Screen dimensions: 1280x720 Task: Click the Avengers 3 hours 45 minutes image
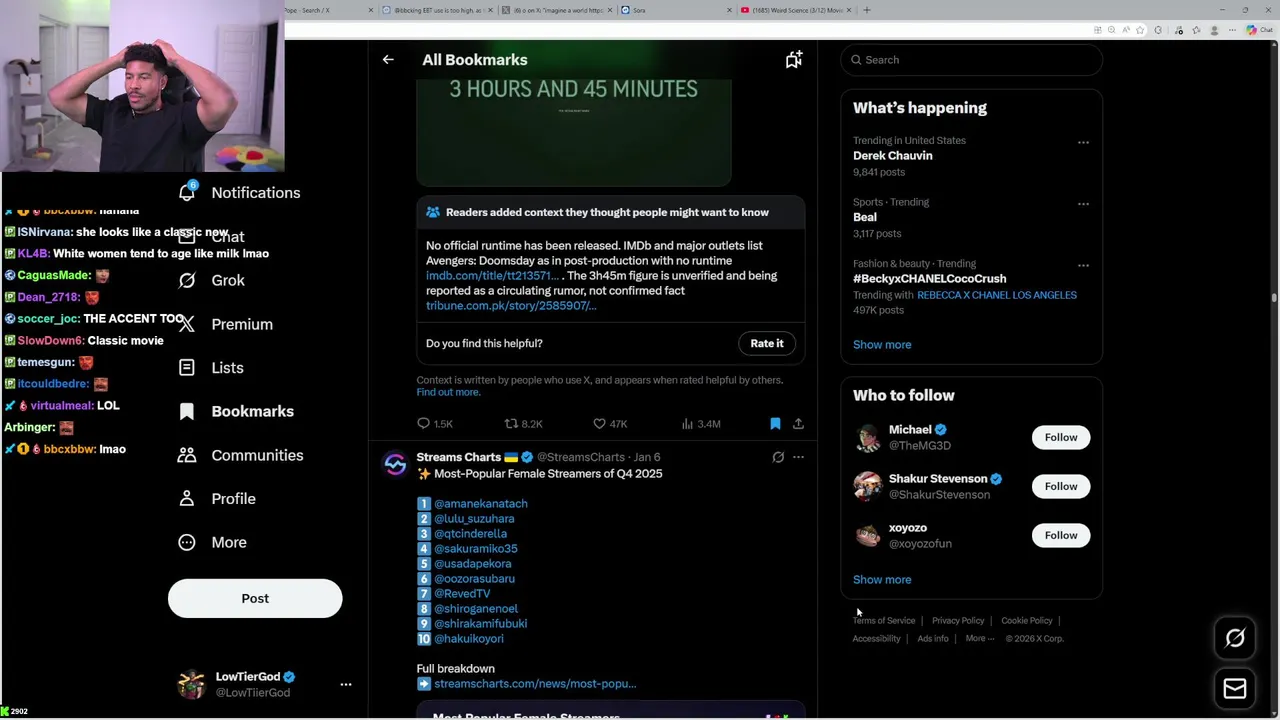tap(573, 131)
